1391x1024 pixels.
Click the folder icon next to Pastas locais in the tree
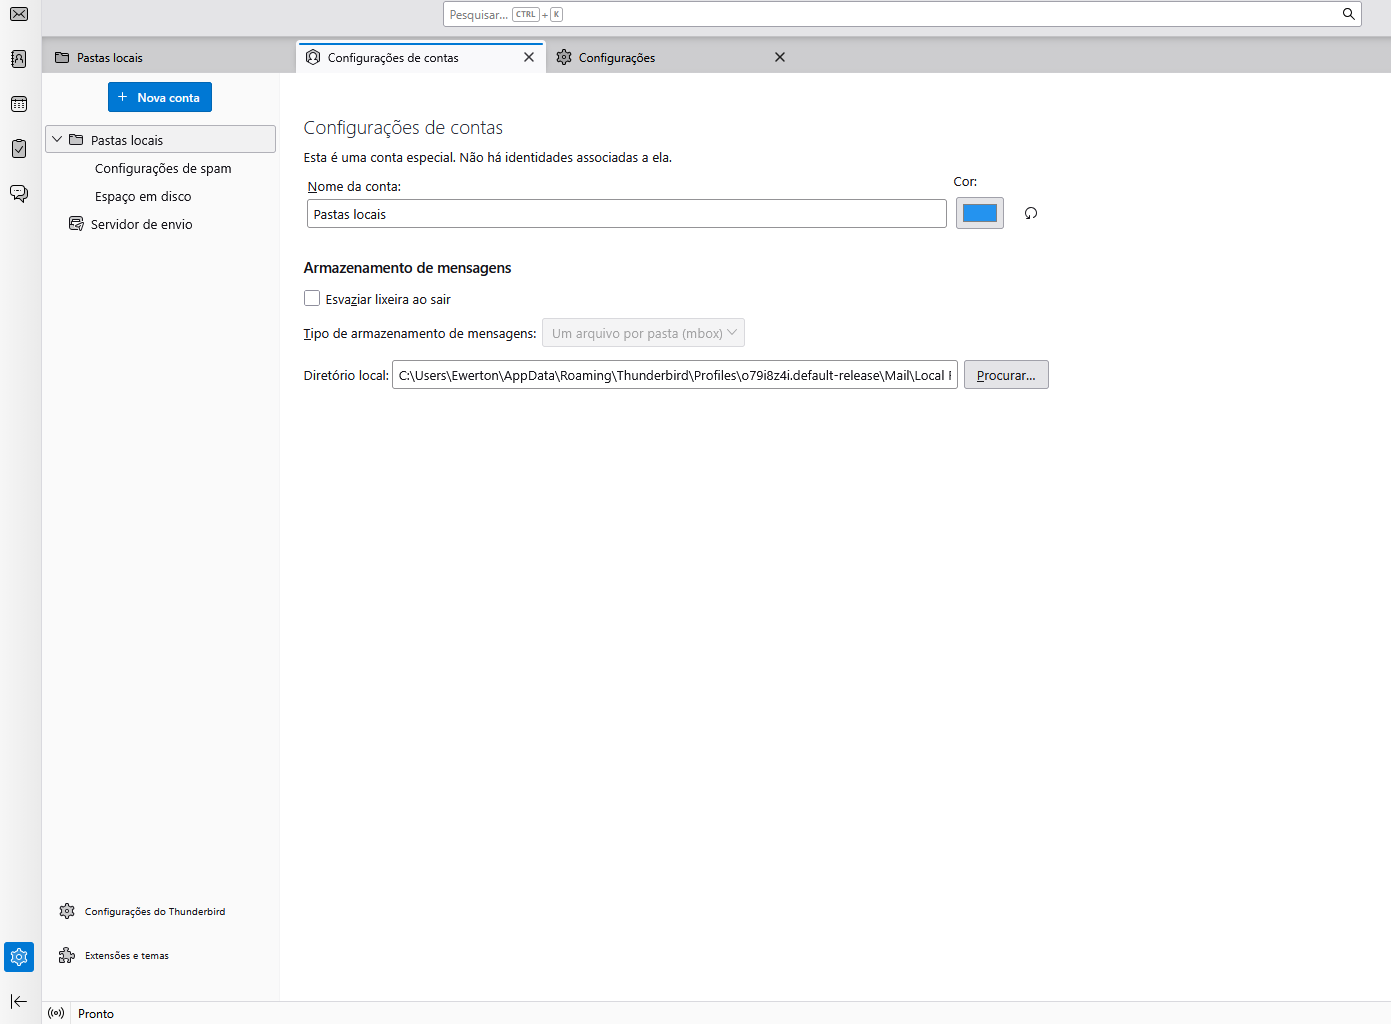pos(76,140)
